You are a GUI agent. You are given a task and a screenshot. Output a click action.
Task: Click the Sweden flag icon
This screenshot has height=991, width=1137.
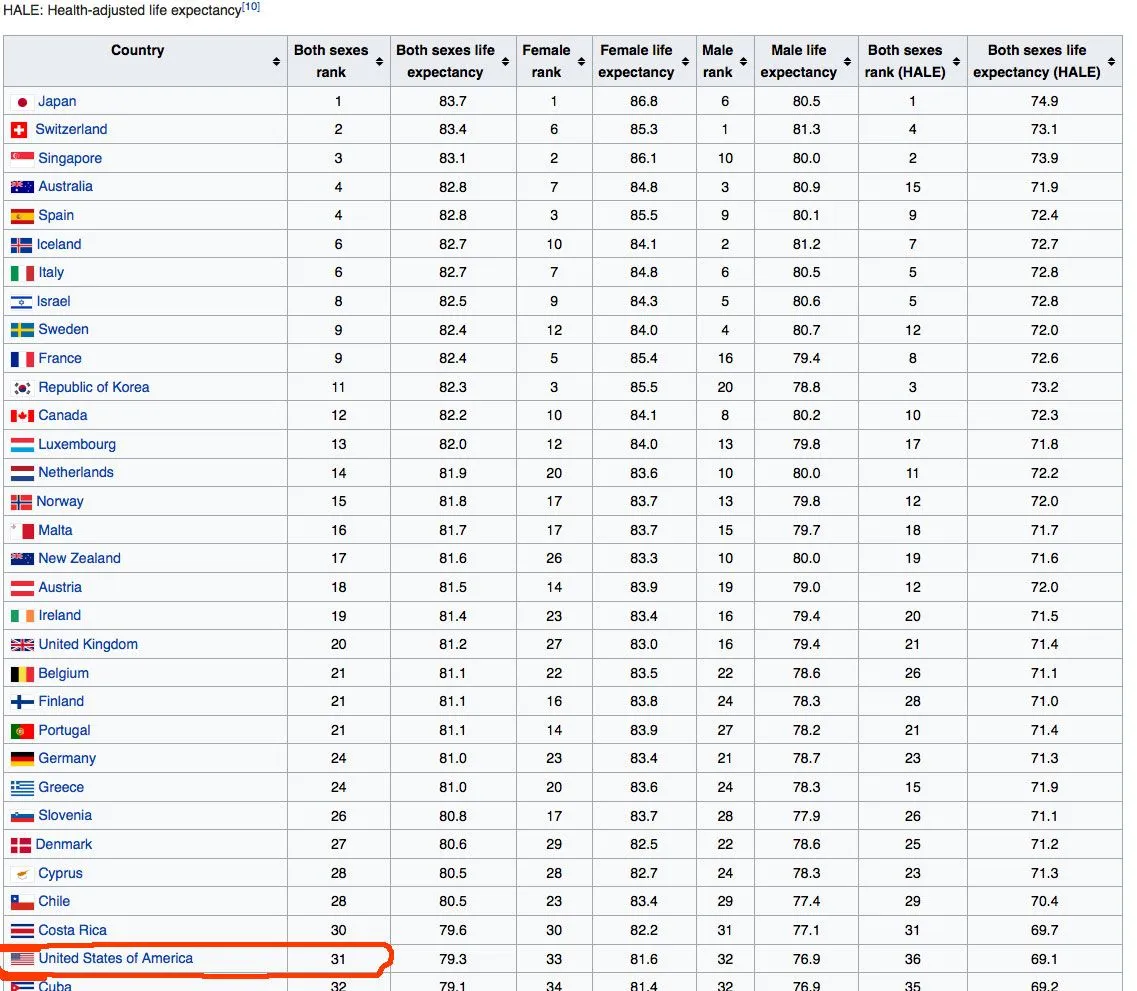point(22,330)
